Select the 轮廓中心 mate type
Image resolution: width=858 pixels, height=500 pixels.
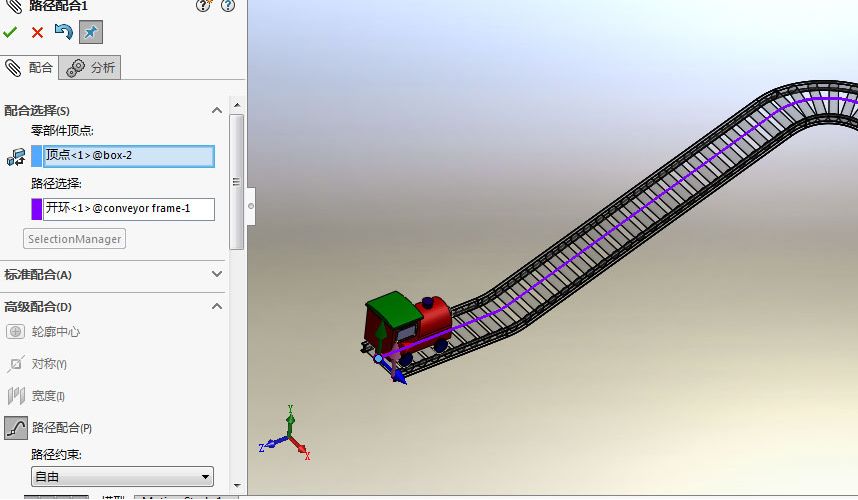coord(43,332)
